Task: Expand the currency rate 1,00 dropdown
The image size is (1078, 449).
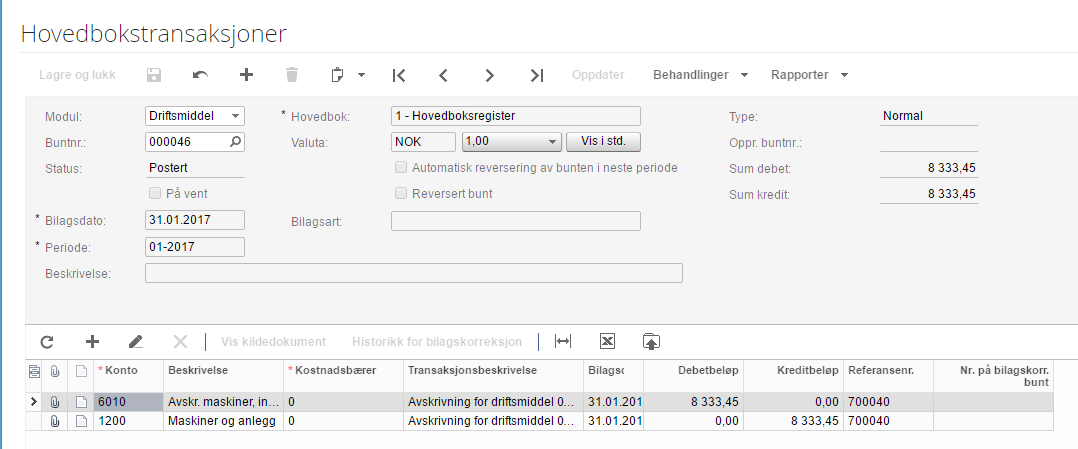Action: pos(552,142)
